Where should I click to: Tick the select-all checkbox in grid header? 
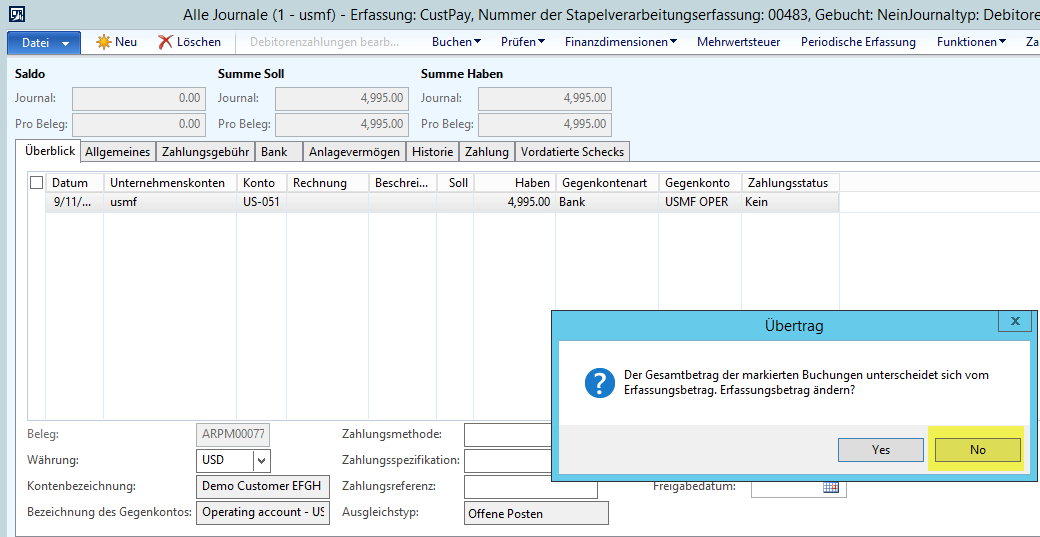[37, 183]
